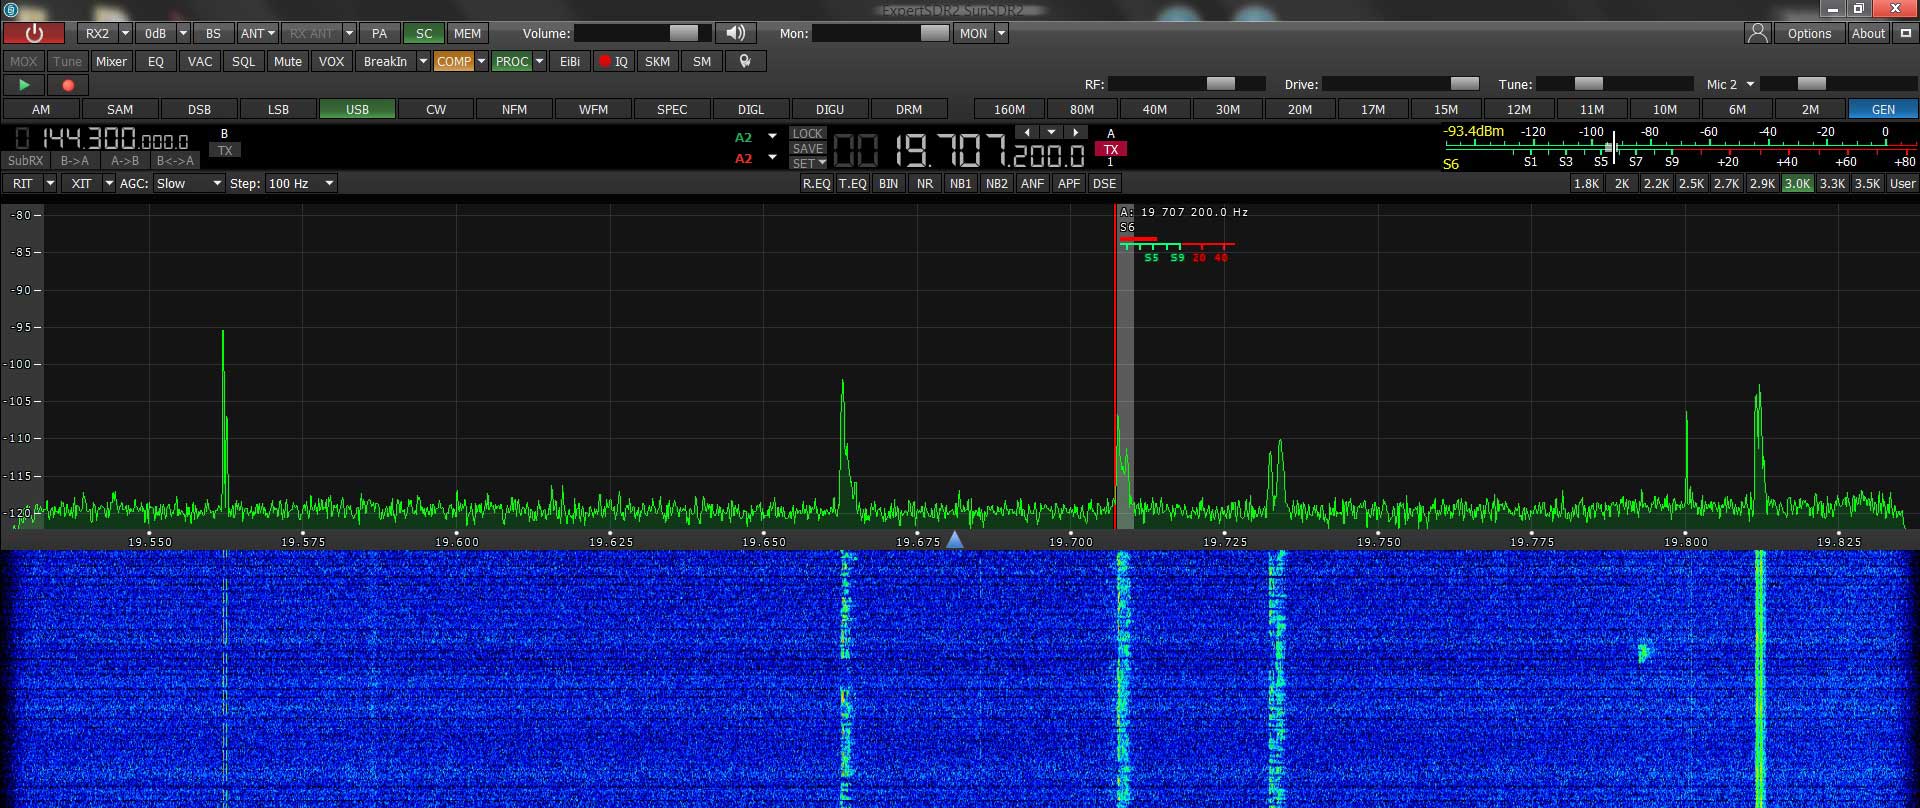Open the AGC Slow dropdown
This screenshot has height=808, width=1920.
pyautogui.click(x=188, y=183)
